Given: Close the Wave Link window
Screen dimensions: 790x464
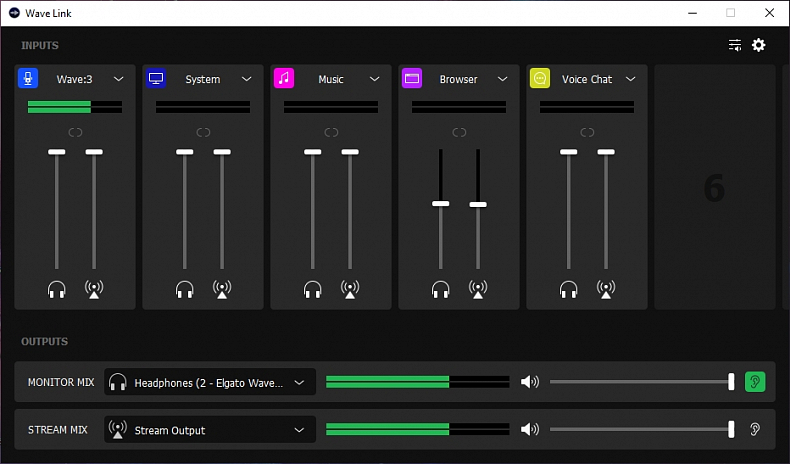Looking at the screenshot, I should [x=769, y=13].
